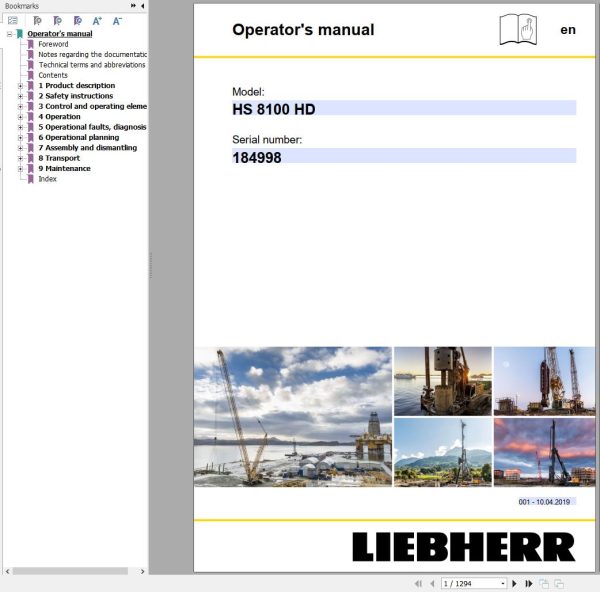The width and height of the screenshot is (600, 592).
Task: Select 5 Operational faults, diagnosis label
Action: tap(92, 127)
